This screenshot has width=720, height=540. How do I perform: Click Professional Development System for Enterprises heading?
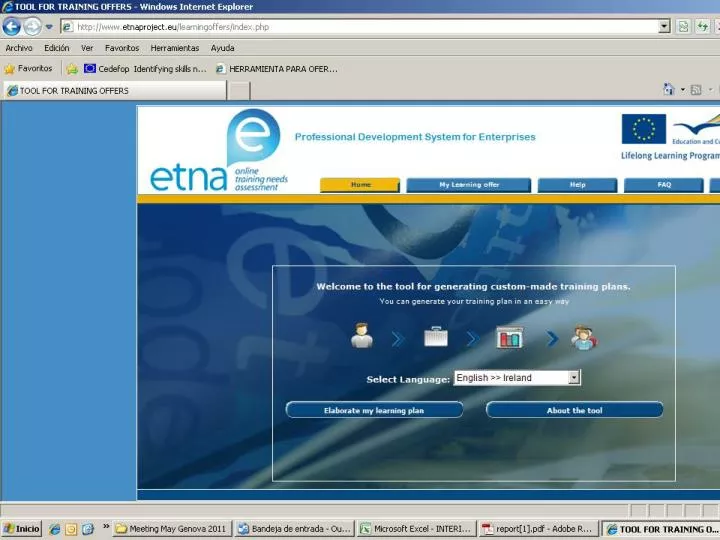pos(415,137)
